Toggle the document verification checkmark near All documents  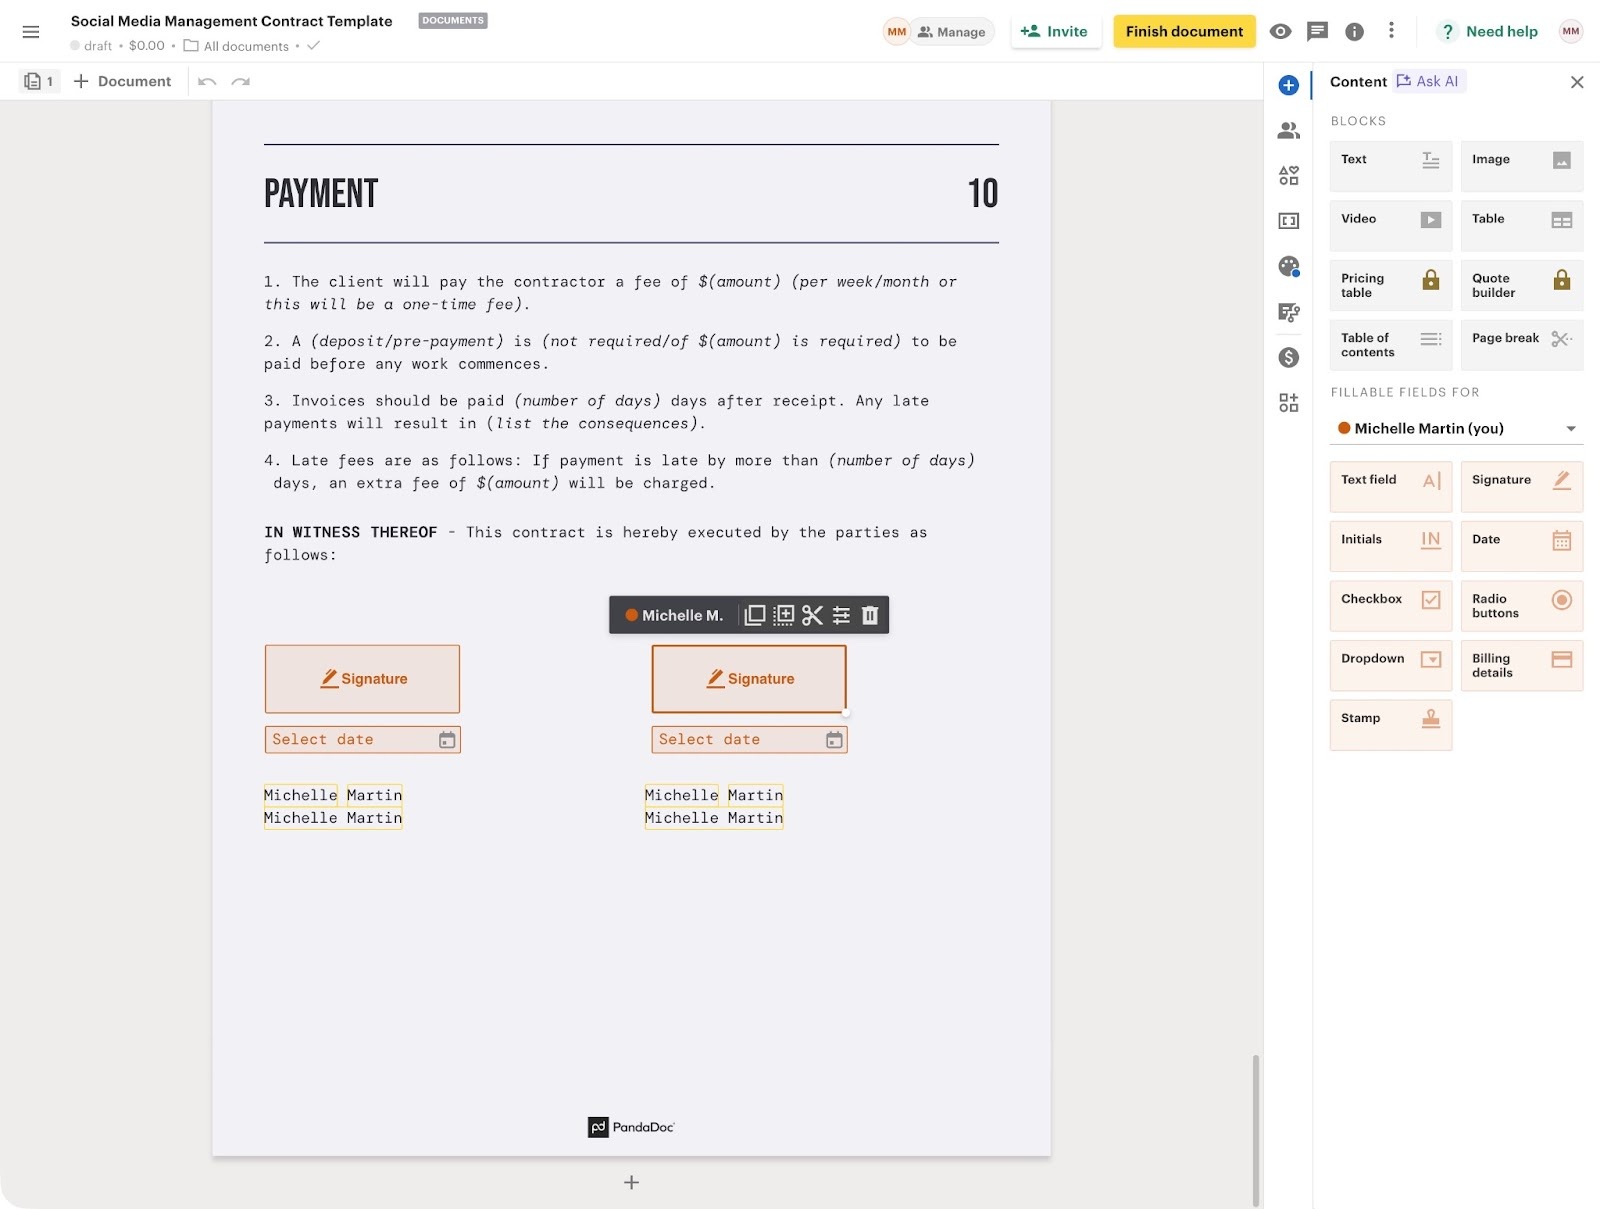[313, 45]
